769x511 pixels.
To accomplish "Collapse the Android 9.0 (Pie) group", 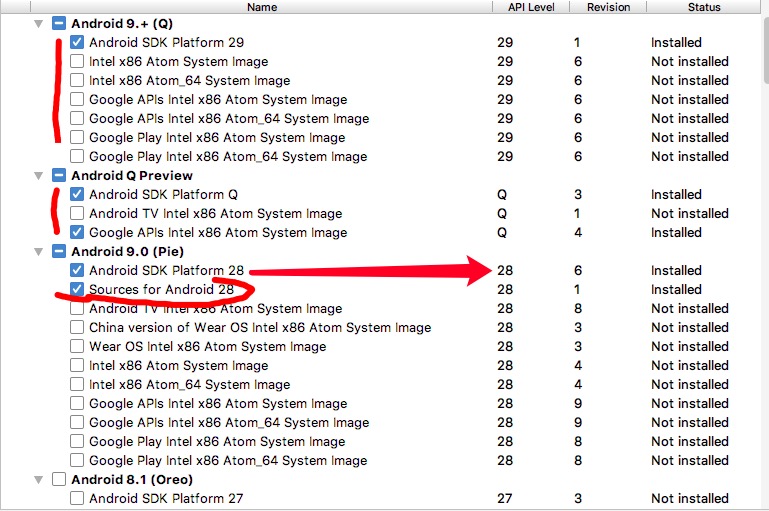I will 39,252.
